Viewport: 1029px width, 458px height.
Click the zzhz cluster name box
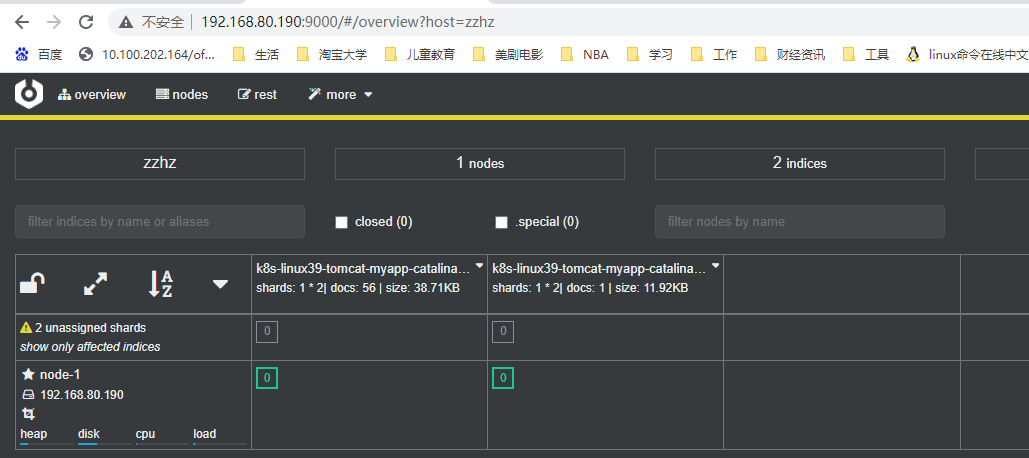160,163
